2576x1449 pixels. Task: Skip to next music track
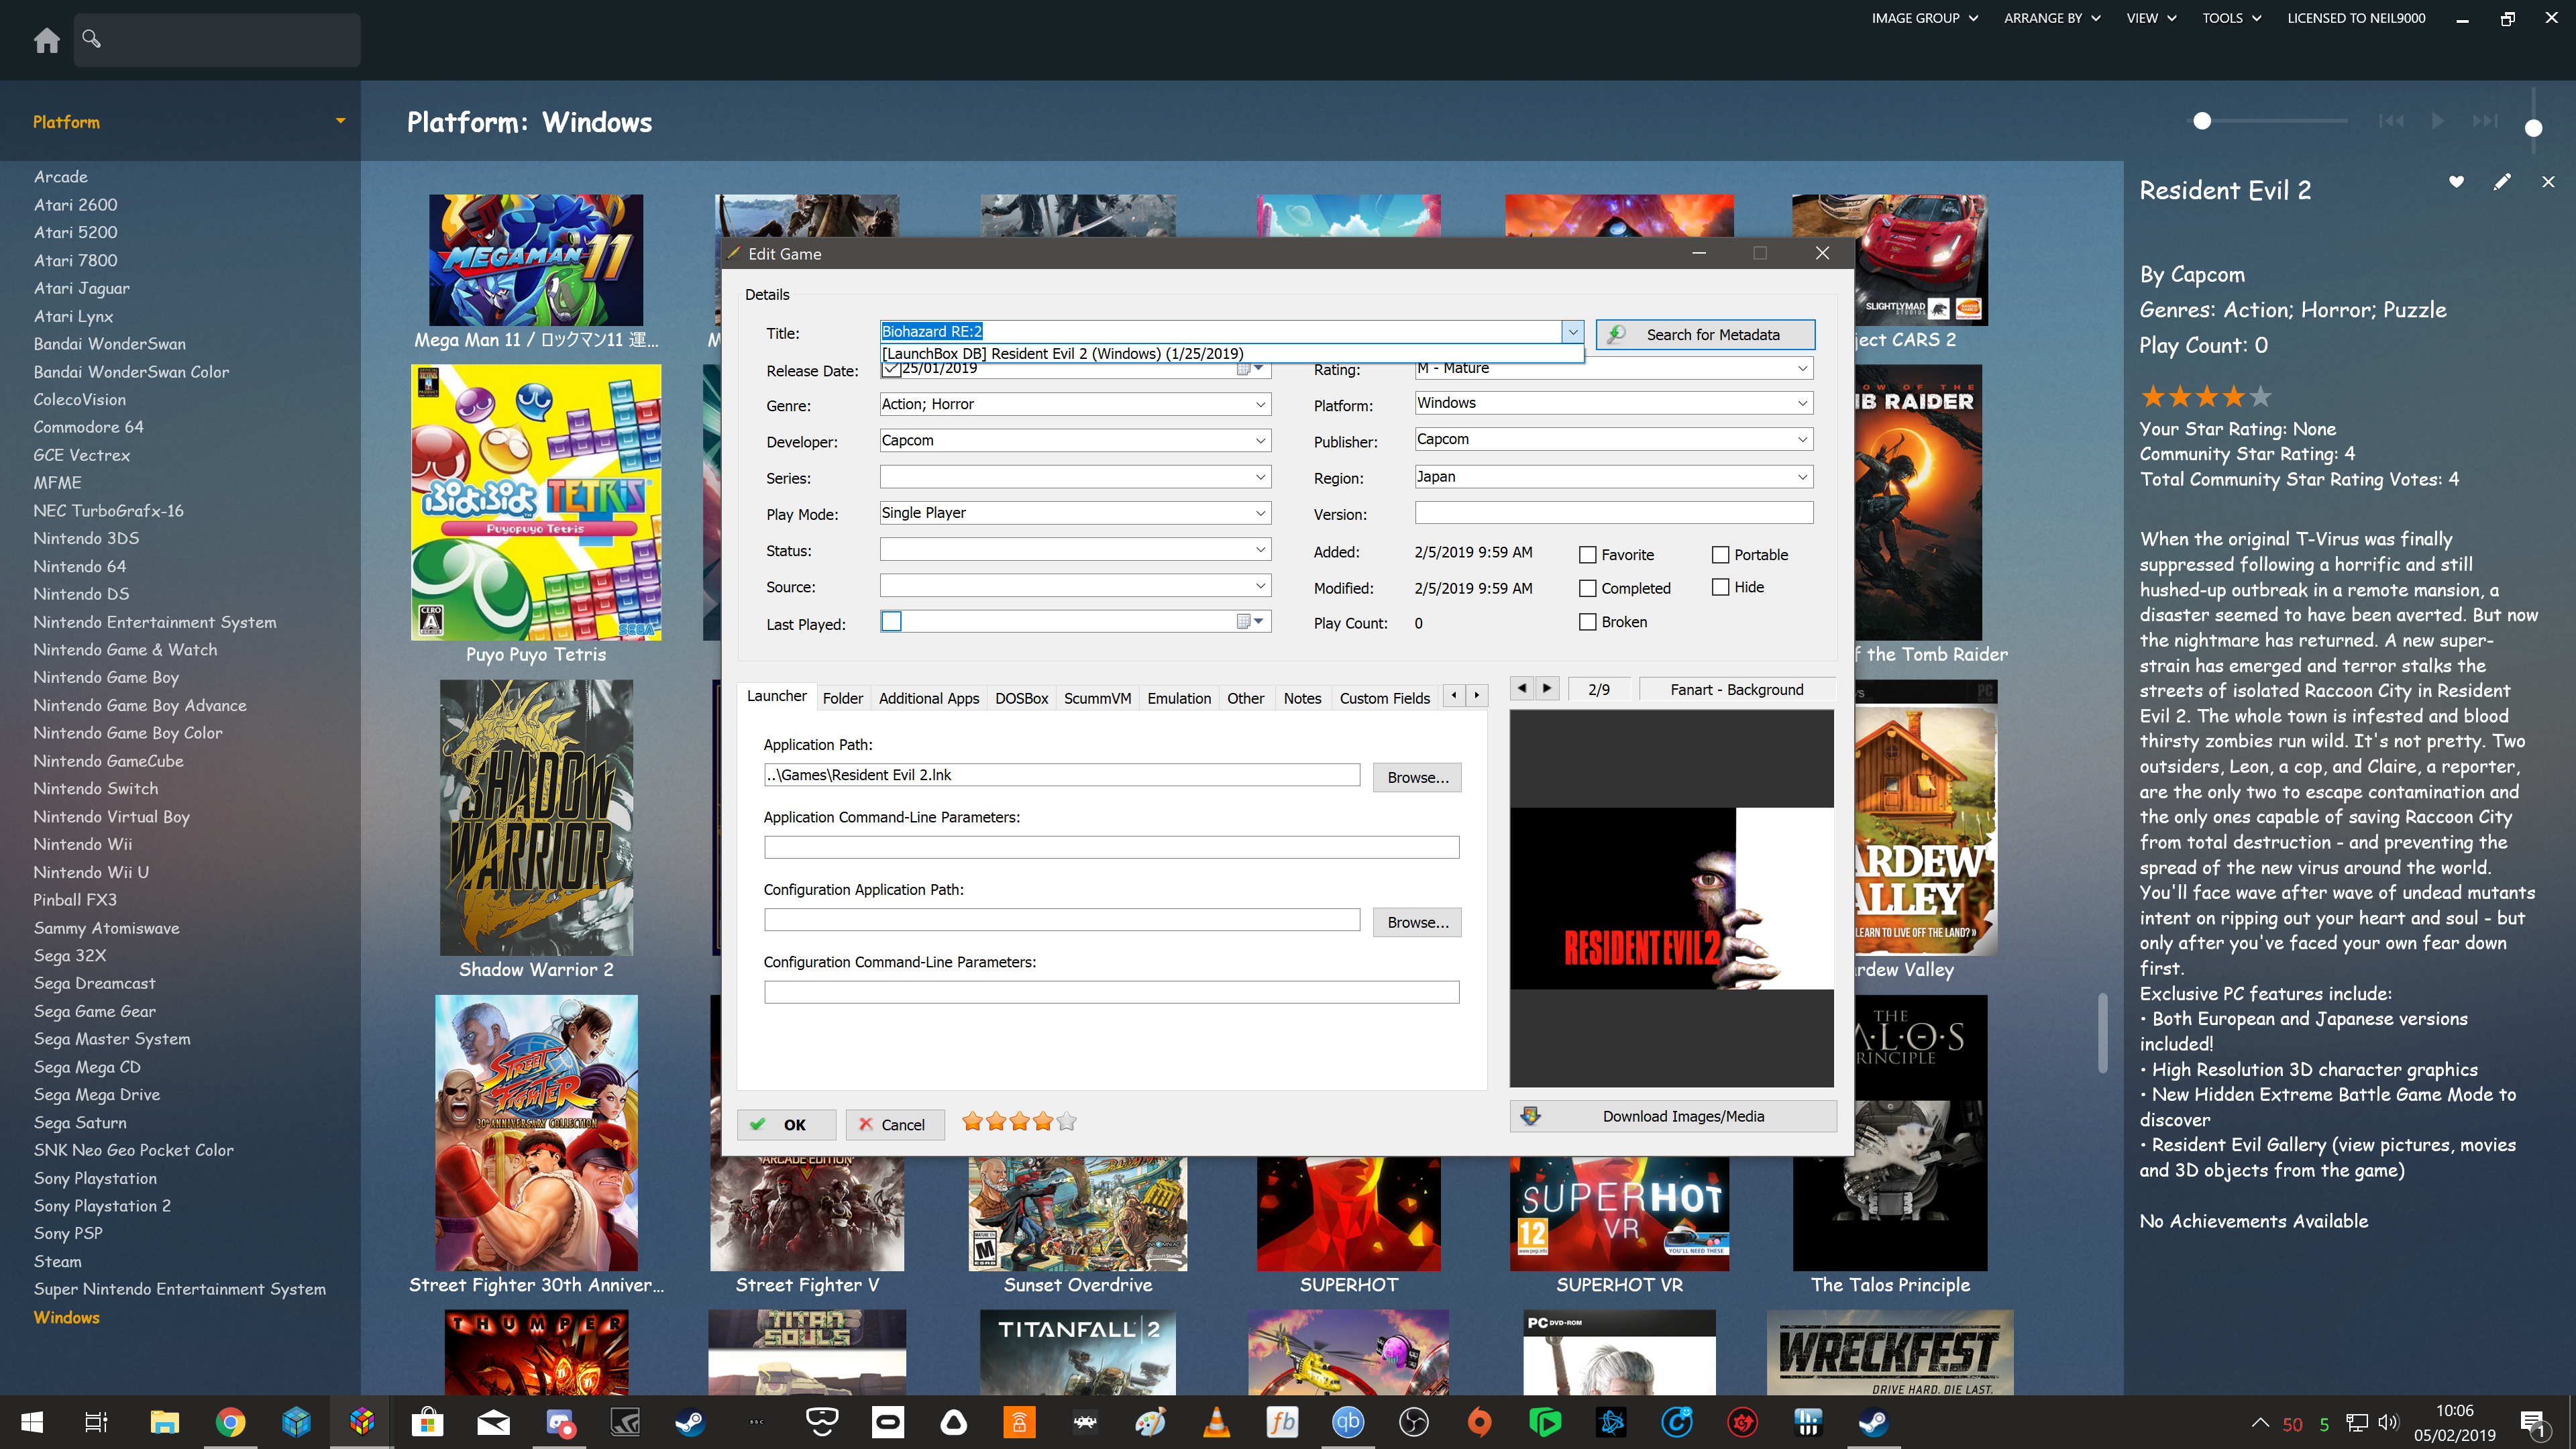[x=2485, y=121]
